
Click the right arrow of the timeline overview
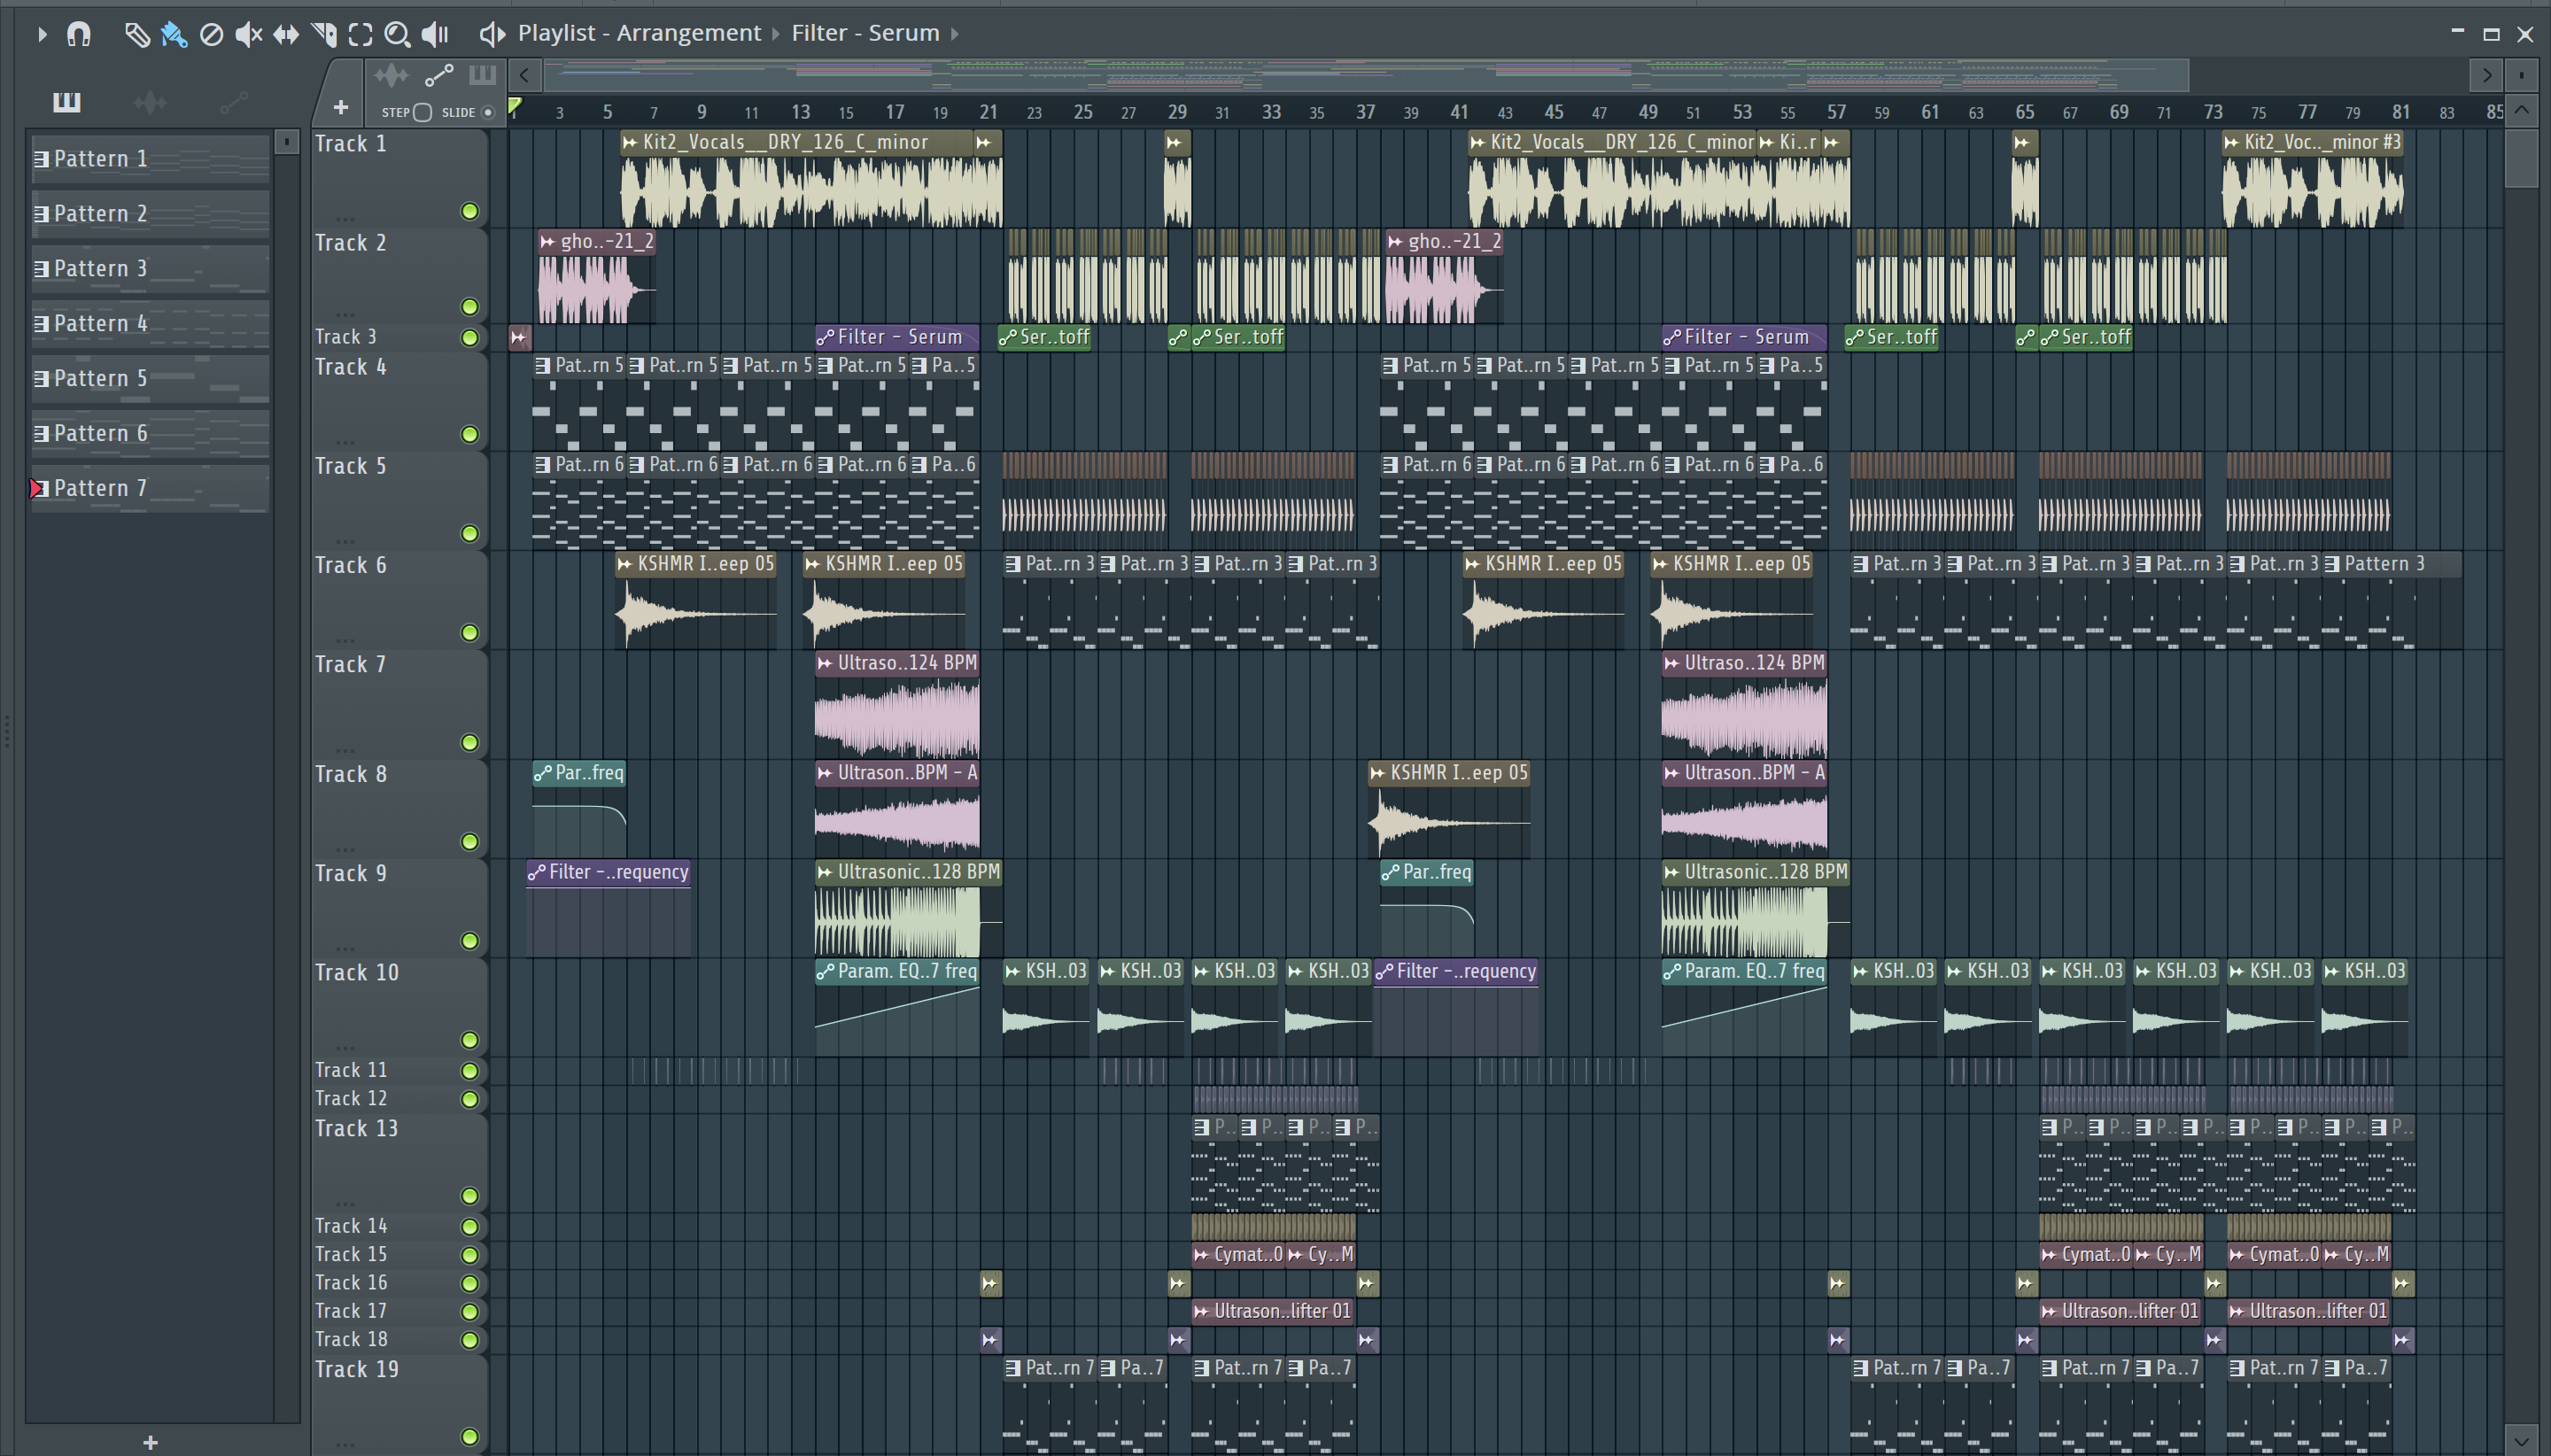(x=2486, y=75)
